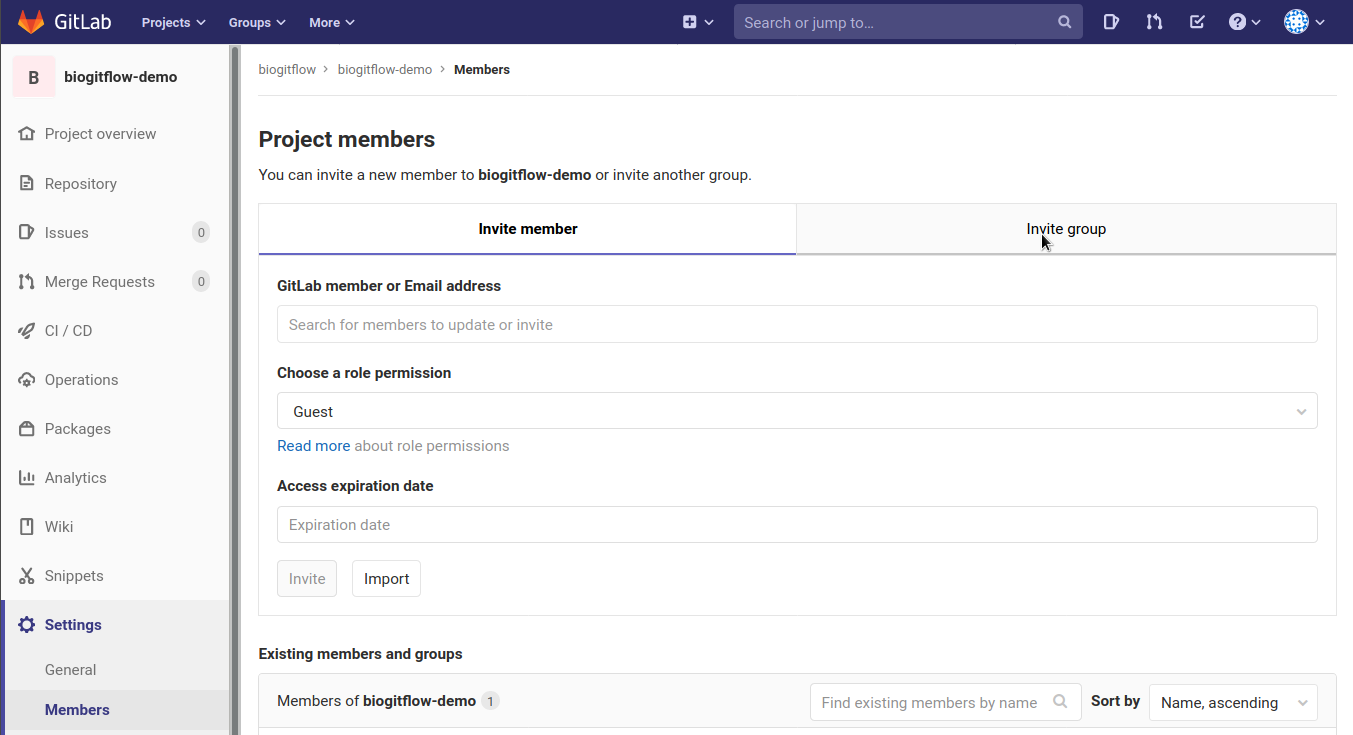
Task: Click the Packages sidebar icon
Action: point(27,429)
